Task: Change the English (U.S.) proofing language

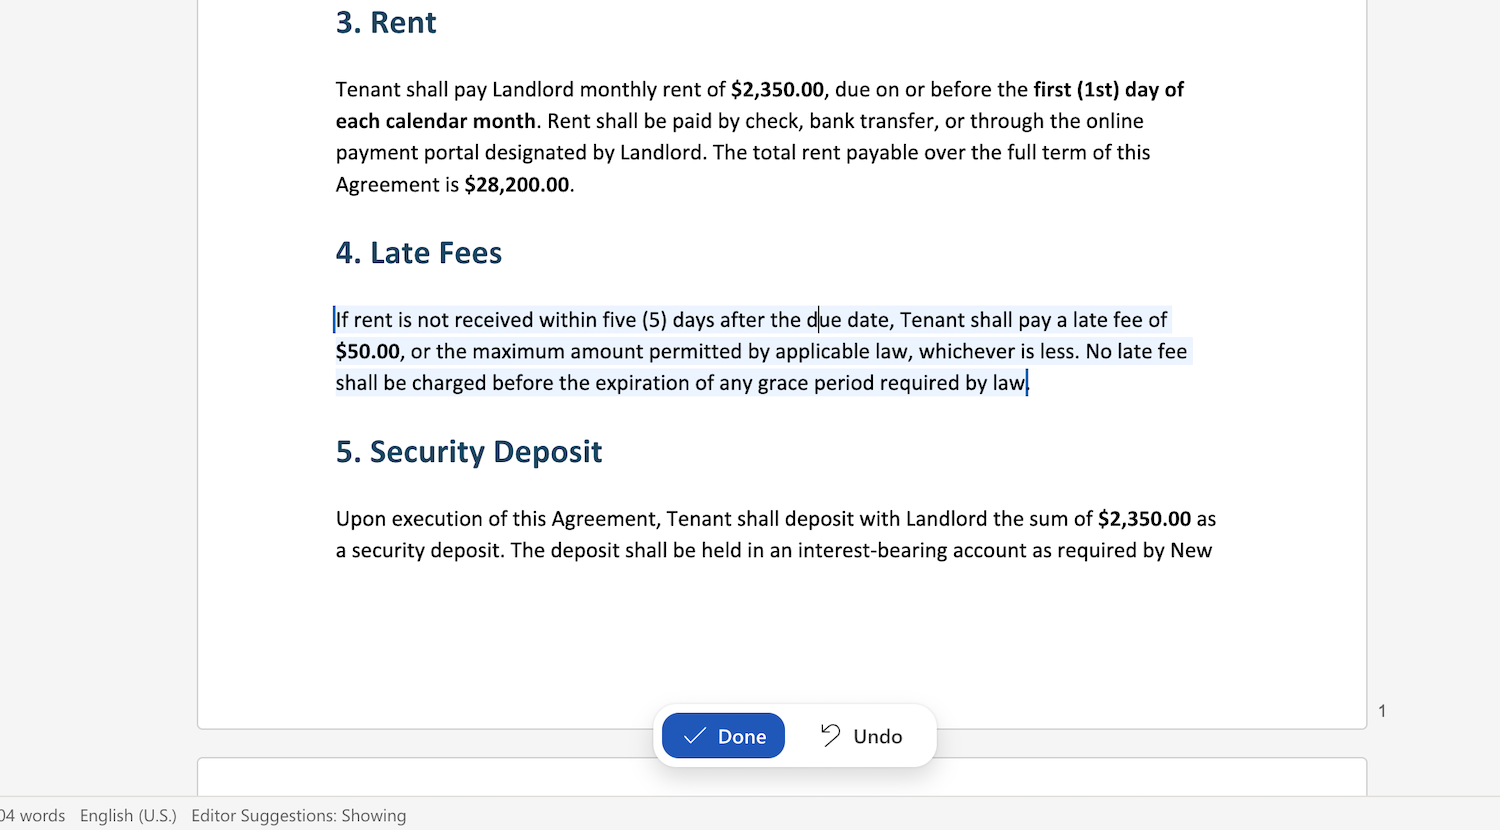Action: (128, 815)
